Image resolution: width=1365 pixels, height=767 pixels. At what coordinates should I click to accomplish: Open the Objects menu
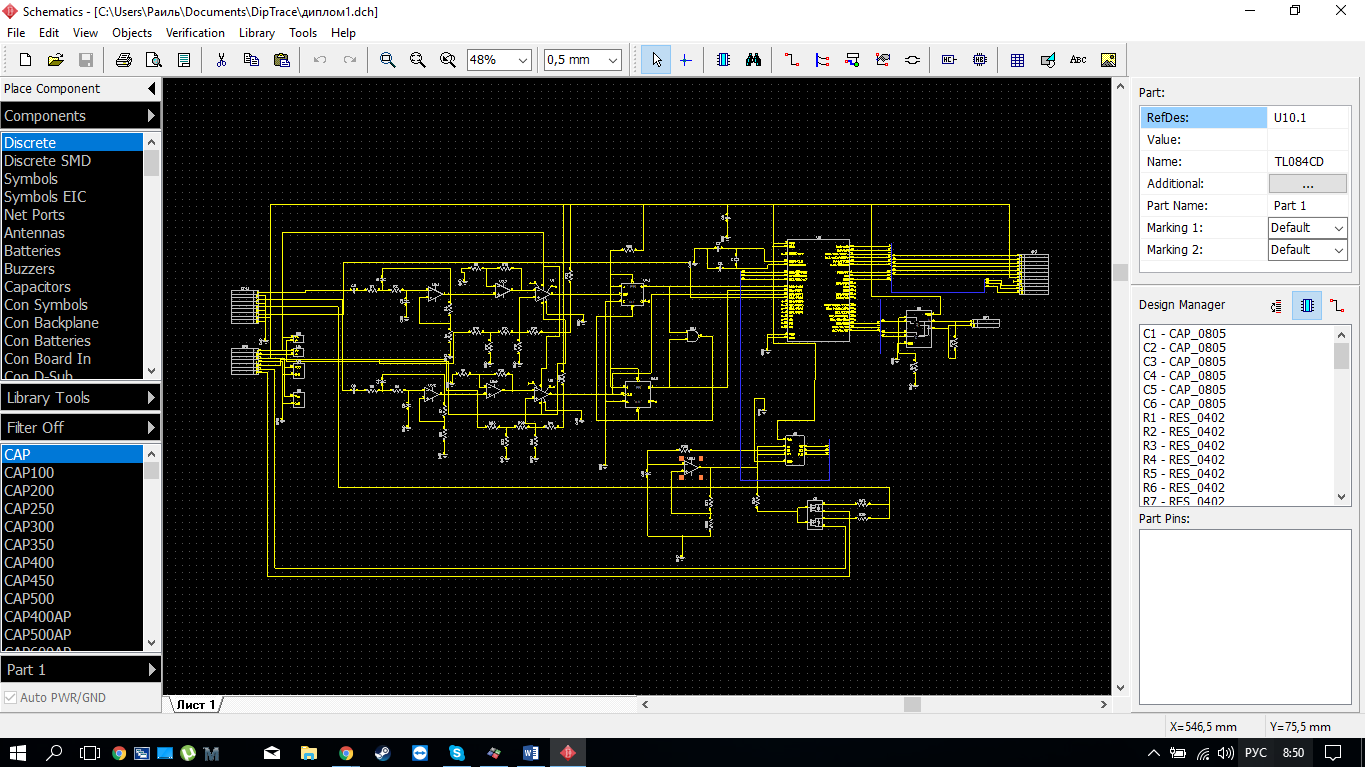[x=132, y=33]
